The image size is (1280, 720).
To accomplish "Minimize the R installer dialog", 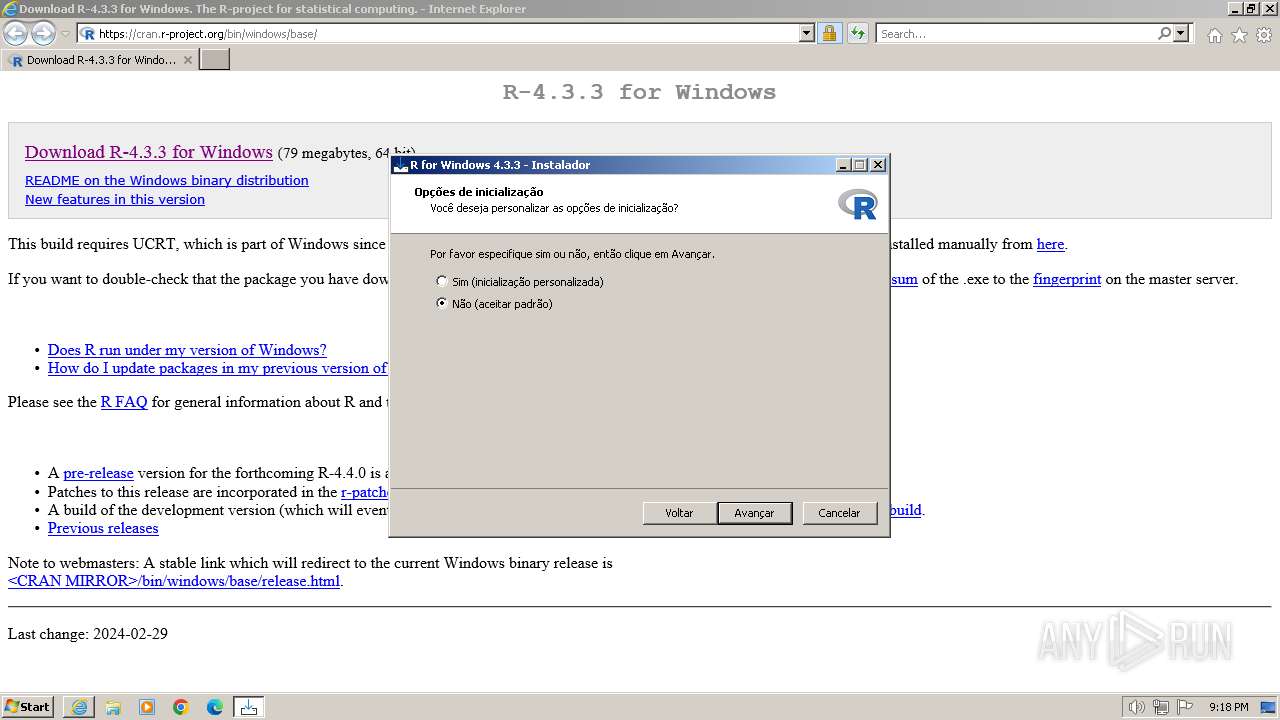I will pyautogui.click(x=843, y=165).
